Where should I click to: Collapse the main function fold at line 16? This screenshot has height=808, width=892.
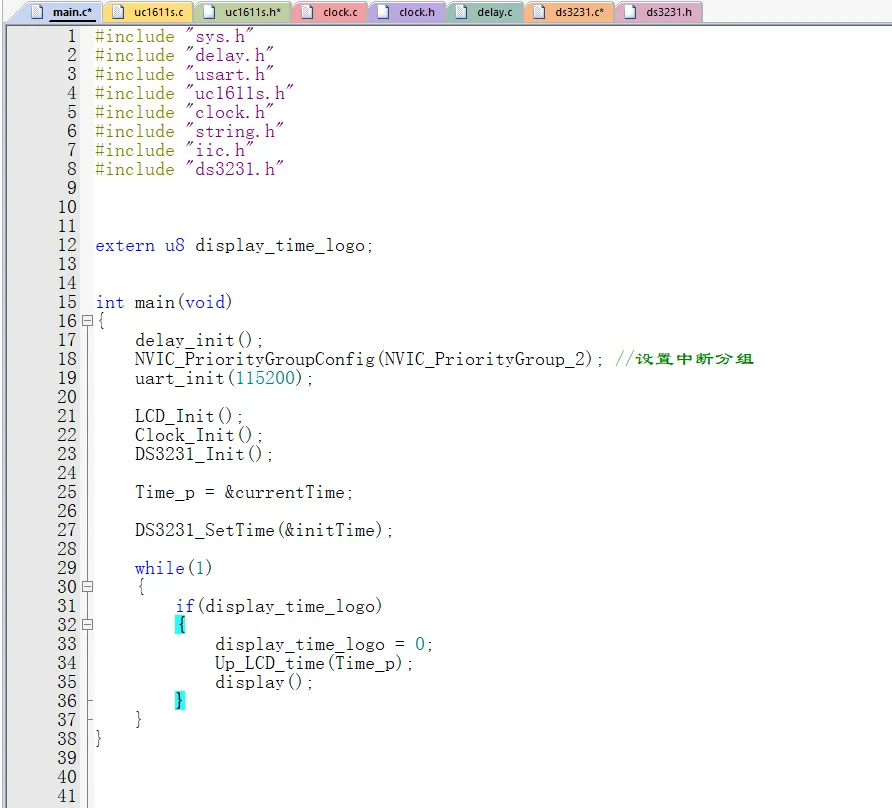coord(87,321)
